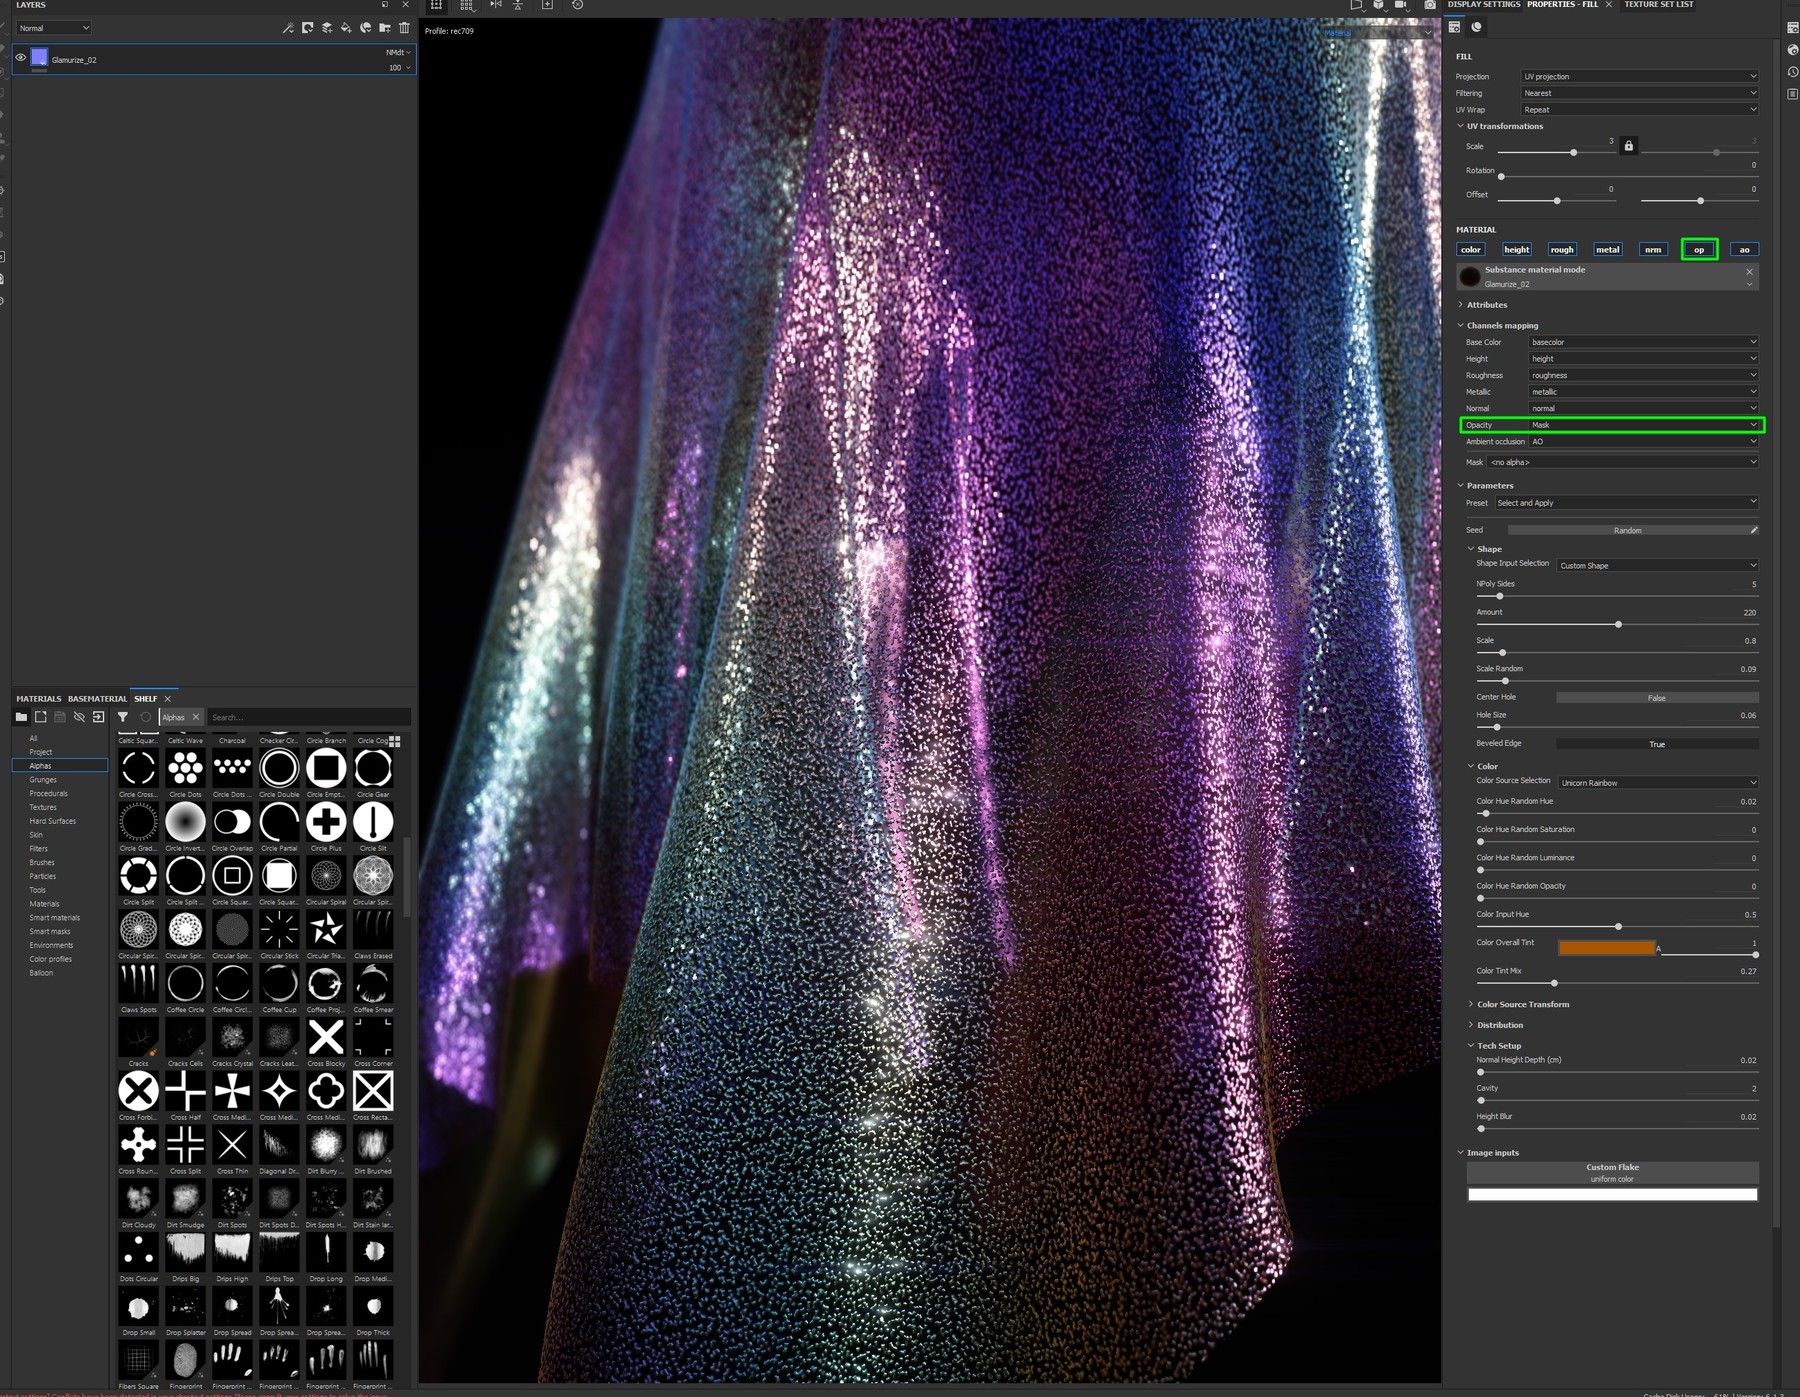Toggle the shelf hidden-eye icon
1800x1397 pixels.
(x=79, y=717)
